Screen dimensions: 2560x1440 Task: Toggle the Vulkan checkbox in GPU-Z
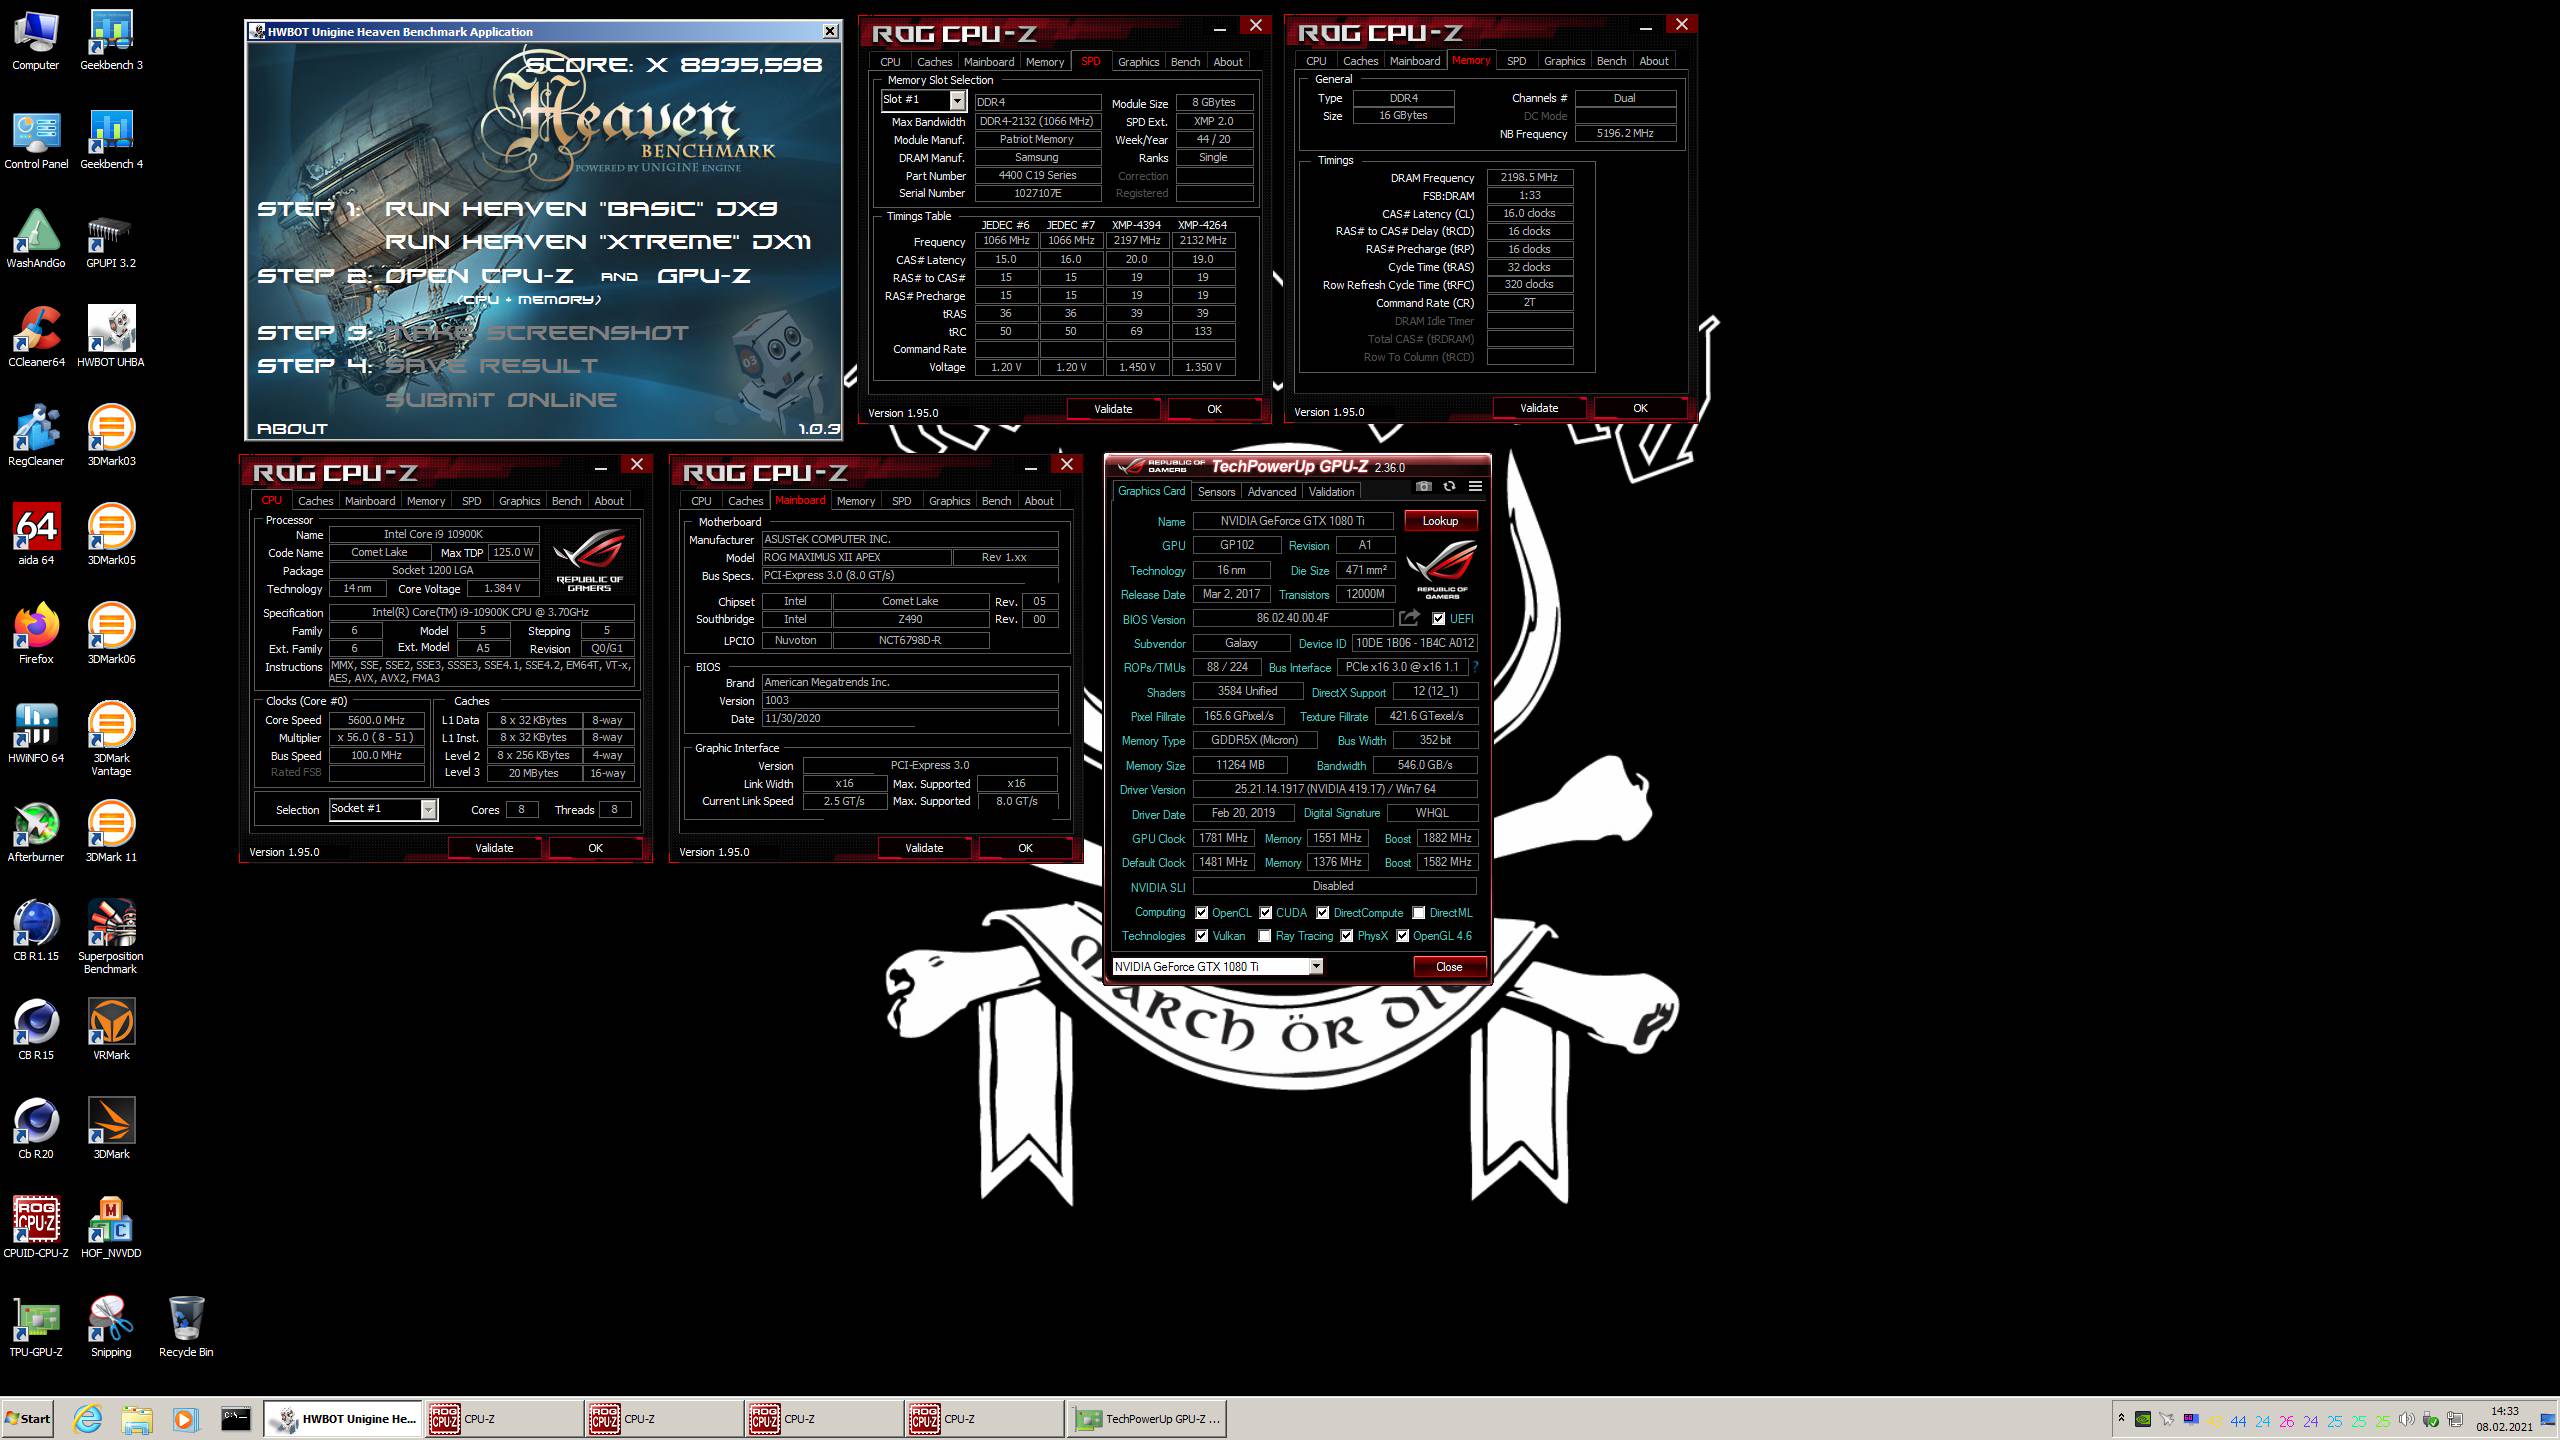(x=1202, y=936)
